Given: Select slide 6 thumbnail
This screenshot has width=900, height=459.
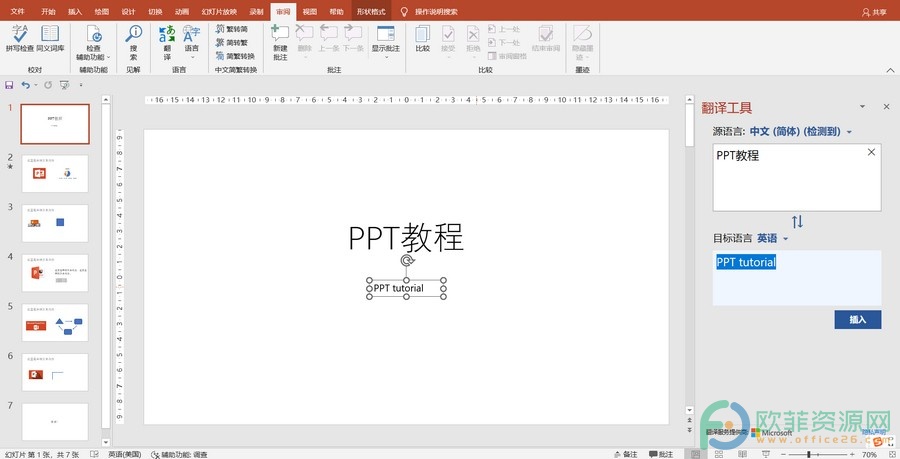Looking at the screenshot, I should (x=55, y=372).
